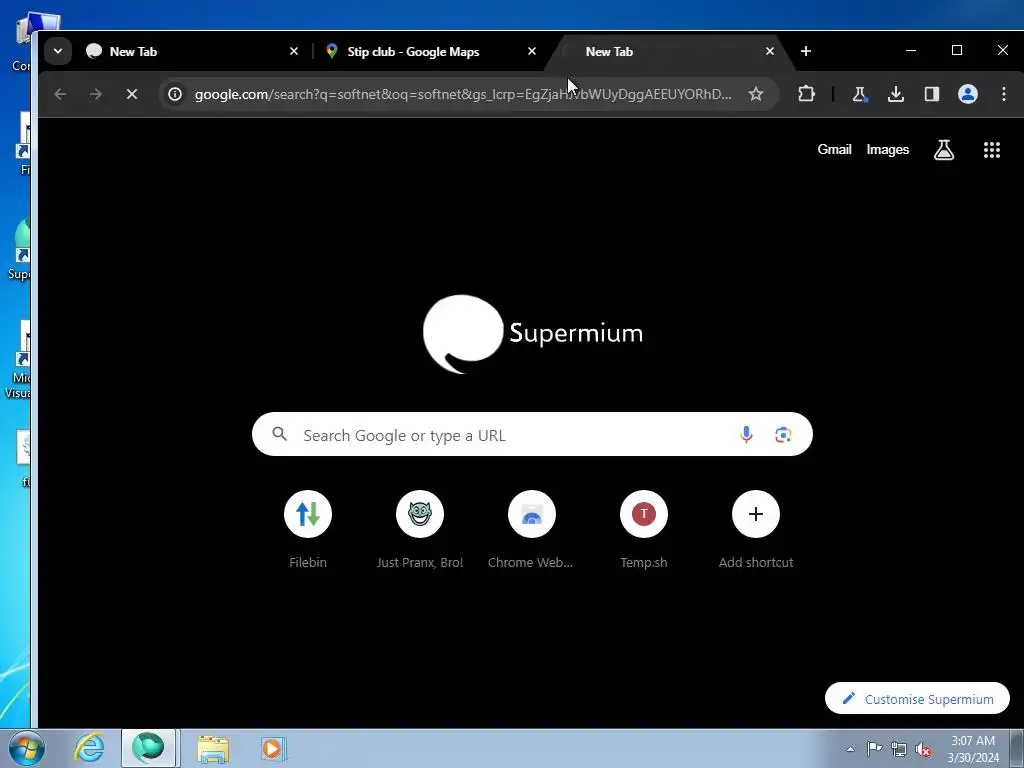The height and width of the screenshot is (768, 1024).
Task: Open the Windows Start menu
Action: click(x=26, y=748)
